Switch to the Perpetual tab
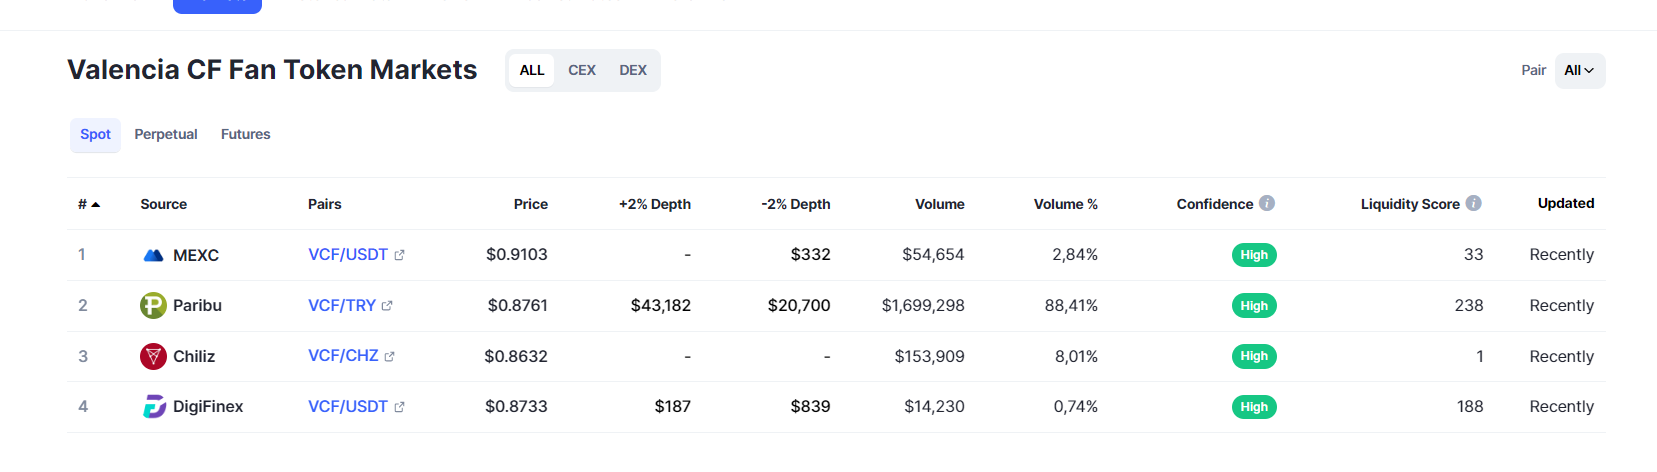The height and width of the screenshot is (472, 1657). (166, 135)
